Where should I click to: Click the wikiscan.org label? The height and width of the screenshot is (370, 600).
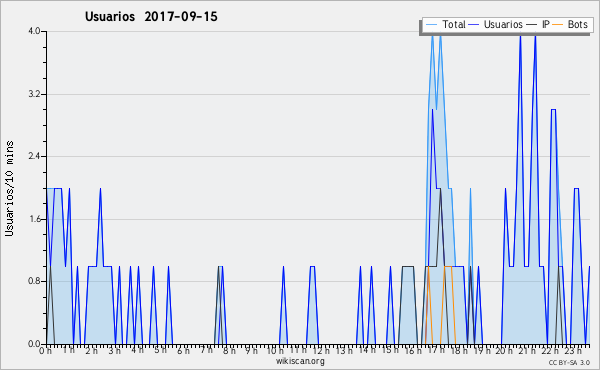[x=300, y=361]
